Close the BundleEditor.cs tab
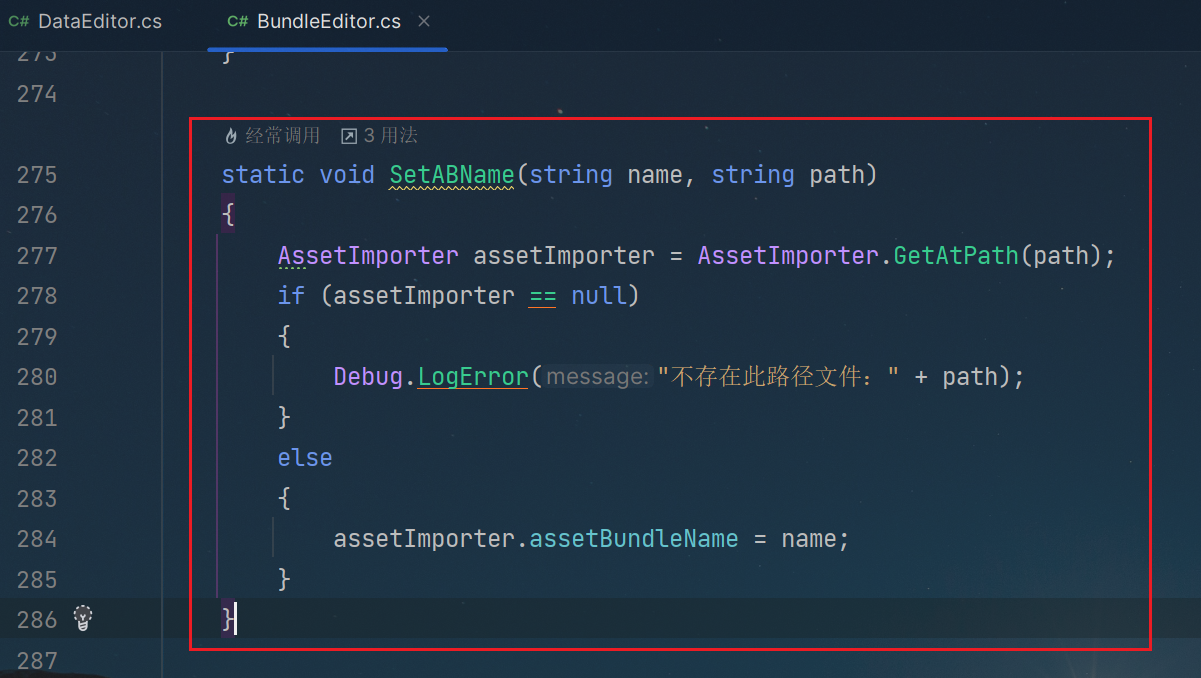The width and height of the screenshot is (1201, 678). coord(424,21)
